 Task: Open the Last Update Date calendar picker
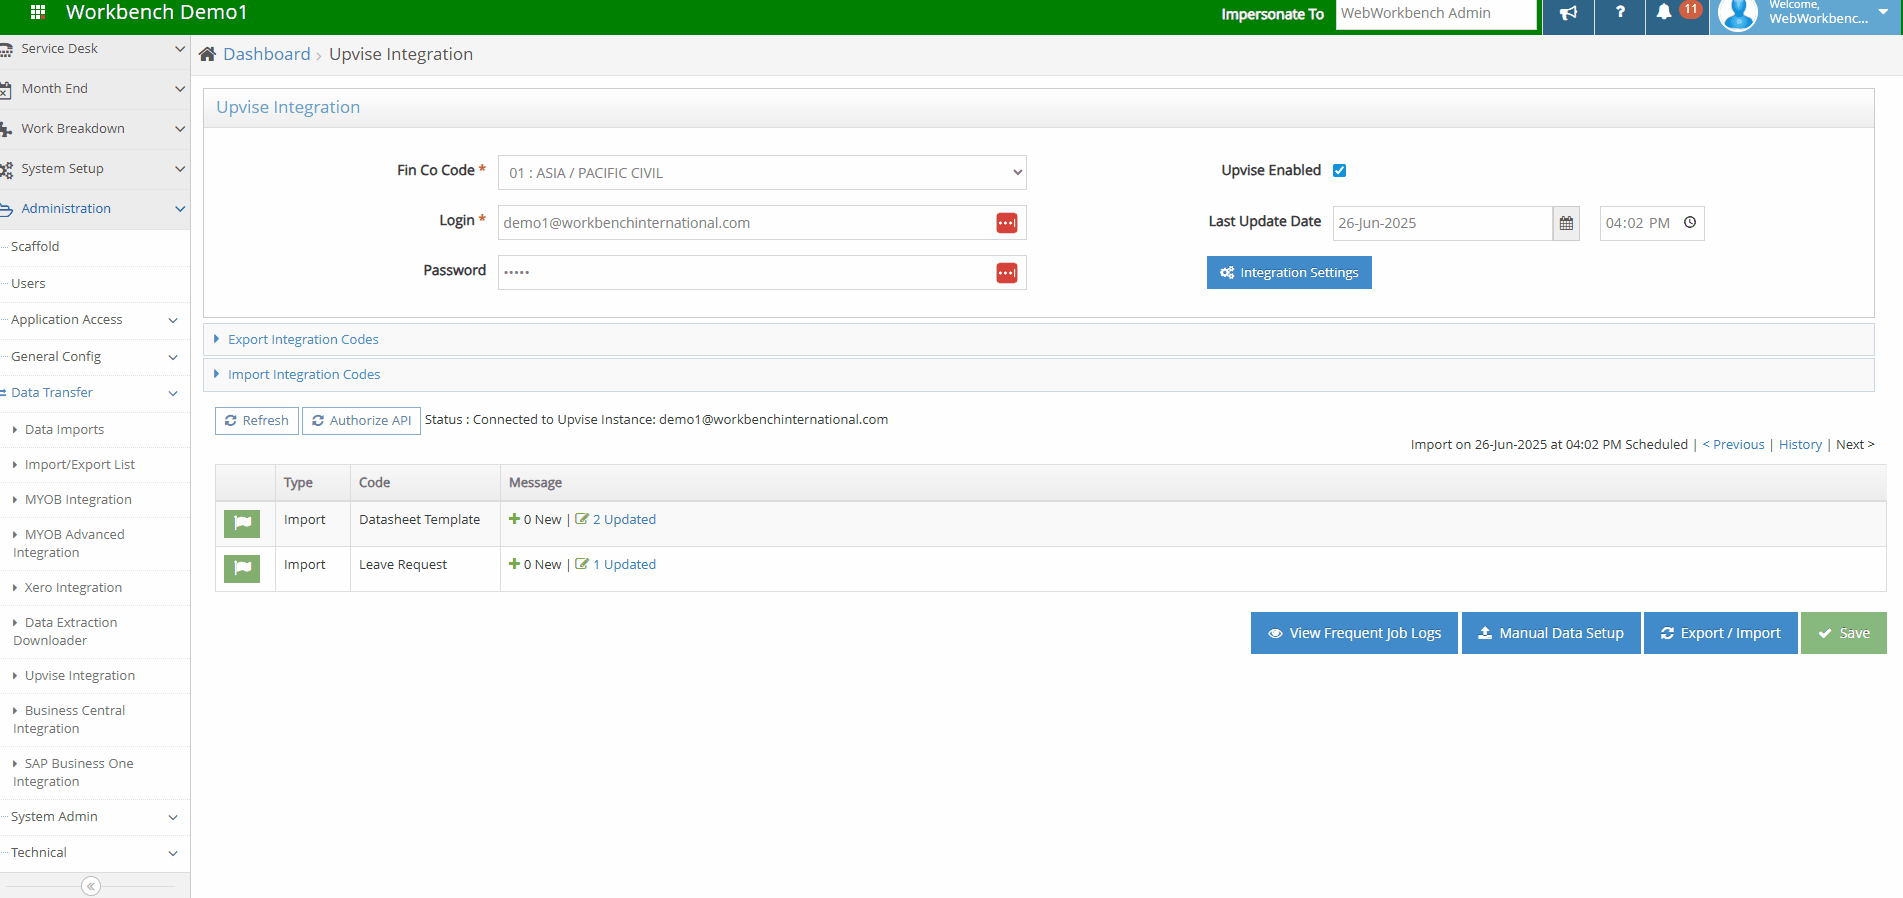pyautogui.click(x=1566, y=223)
